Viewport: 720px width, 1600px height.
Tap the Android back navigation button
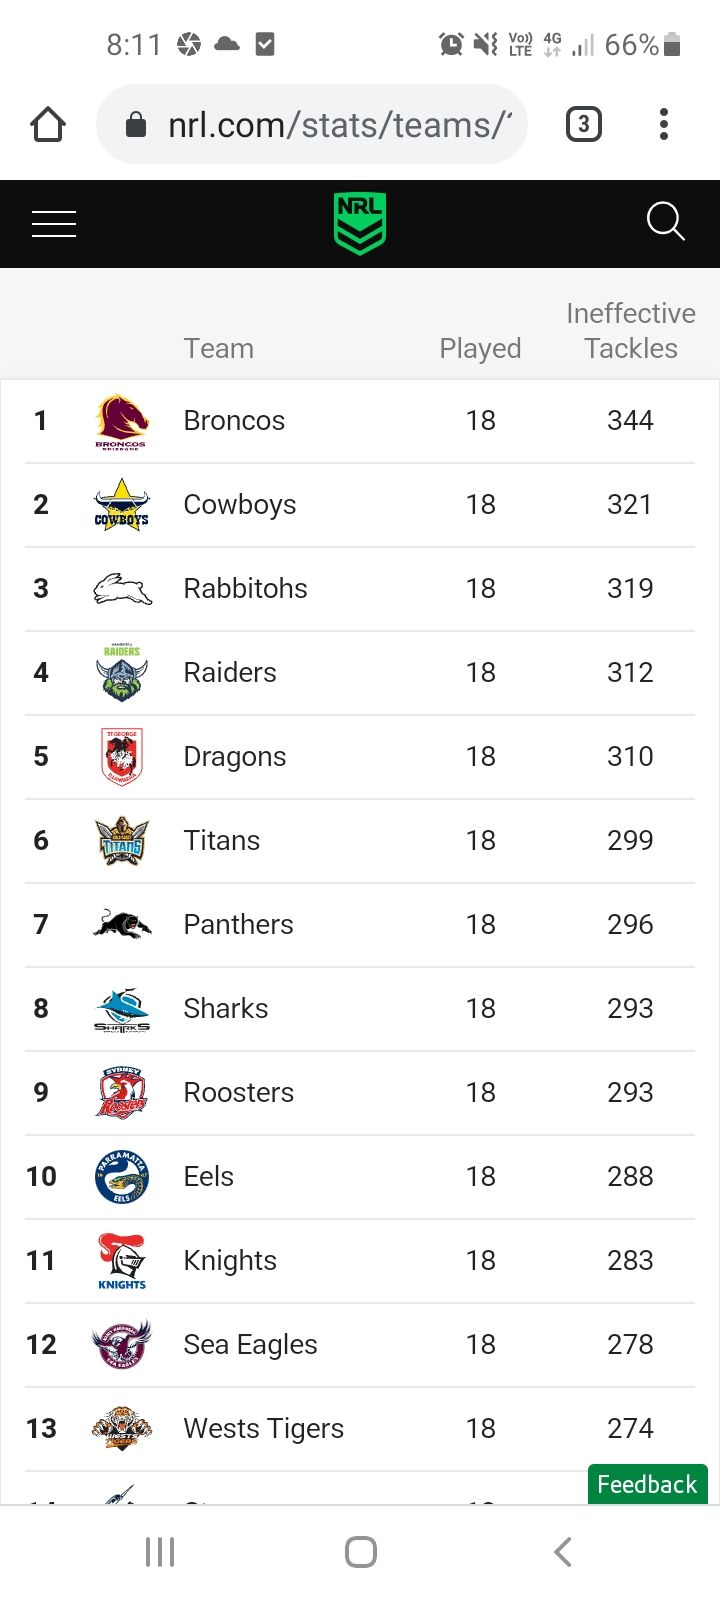coord(563,1552)
